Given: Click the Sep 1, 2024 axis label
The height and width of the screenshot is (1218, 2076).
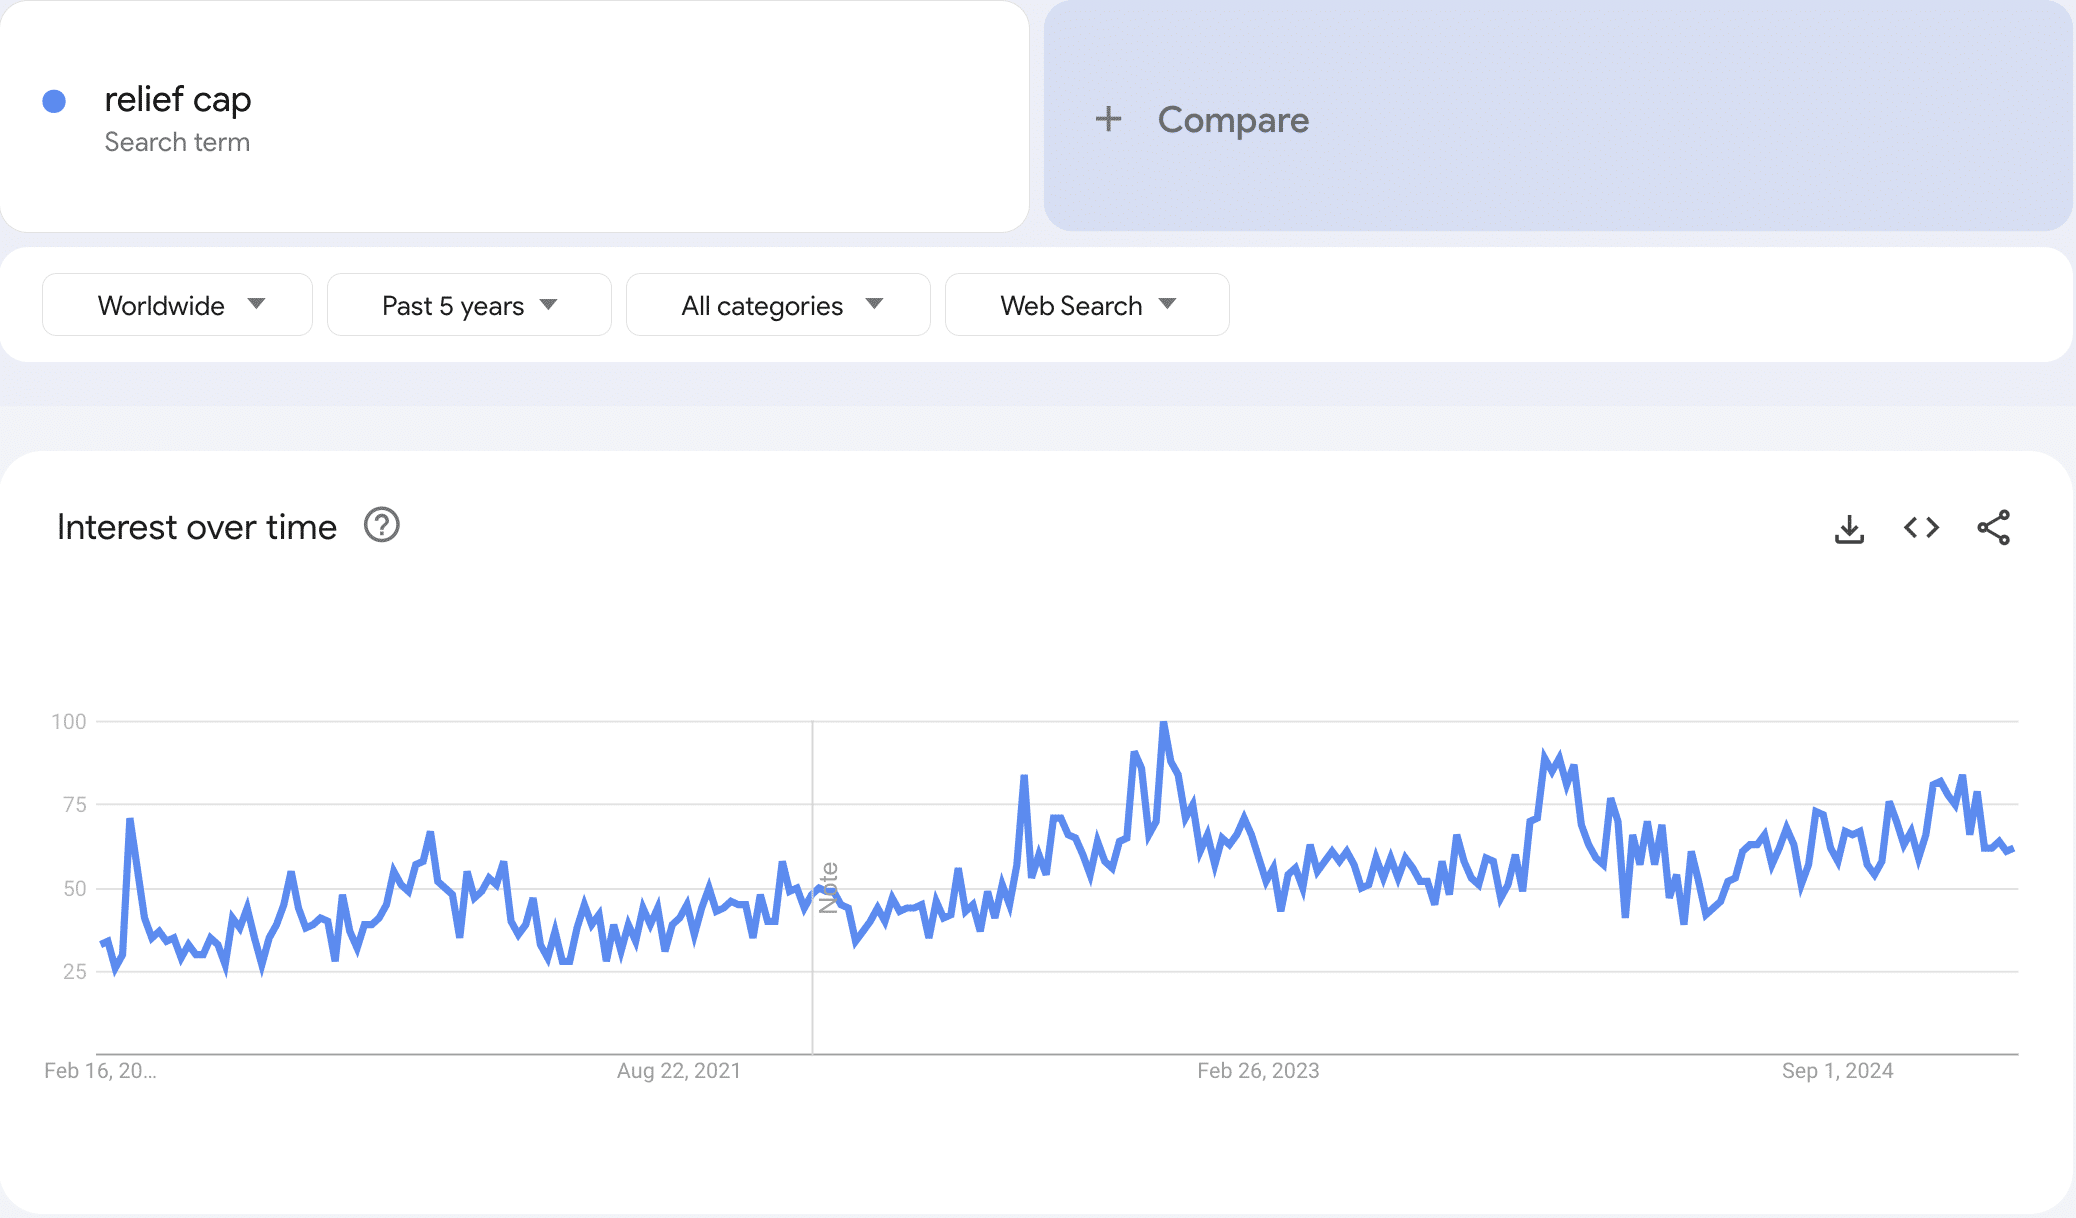Looking at the screenshot, I should click(x=1837, y=1071).
